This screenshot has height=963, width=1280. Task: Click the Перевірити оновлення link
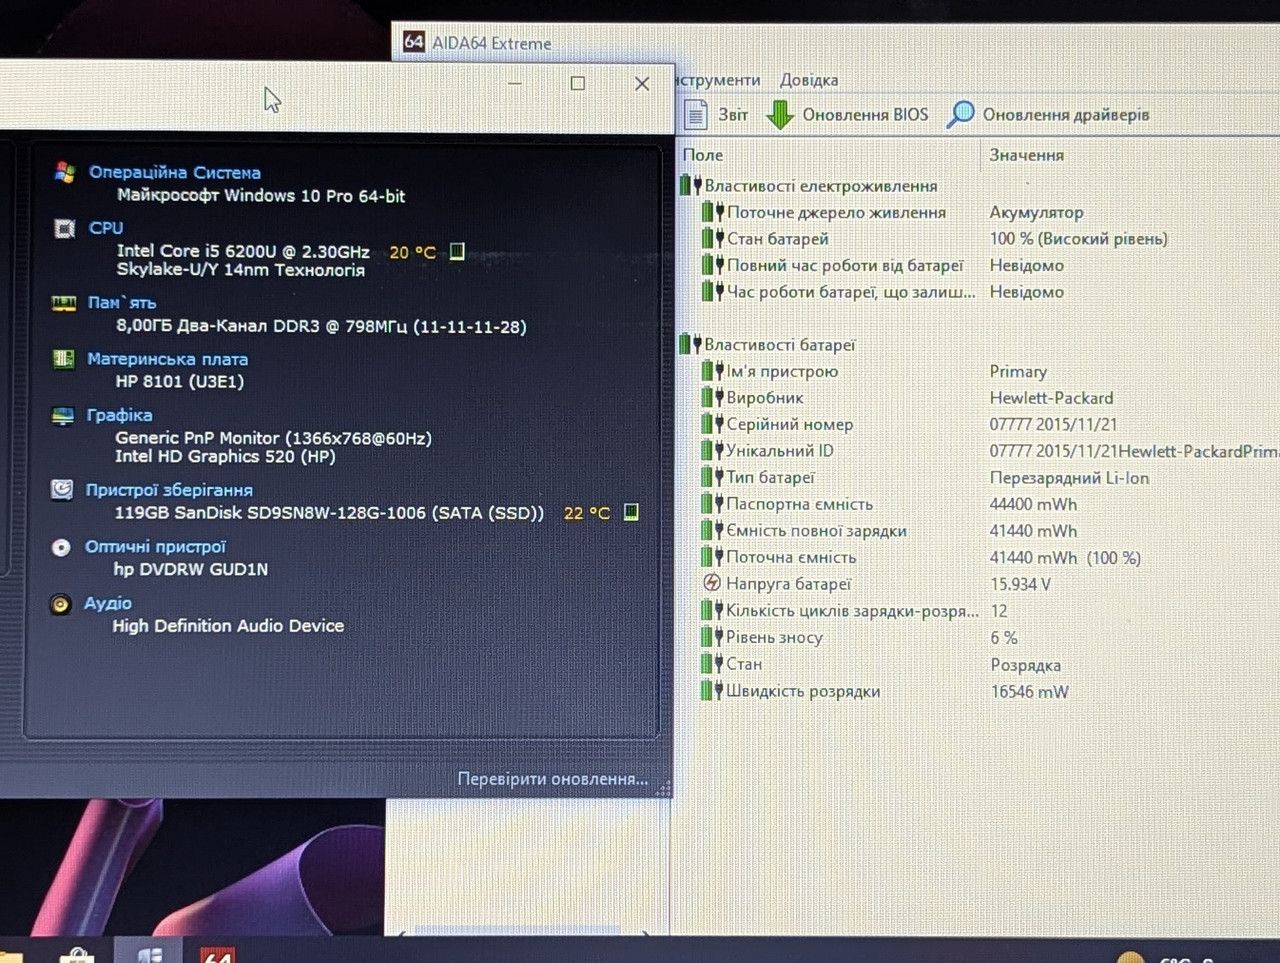553,778
